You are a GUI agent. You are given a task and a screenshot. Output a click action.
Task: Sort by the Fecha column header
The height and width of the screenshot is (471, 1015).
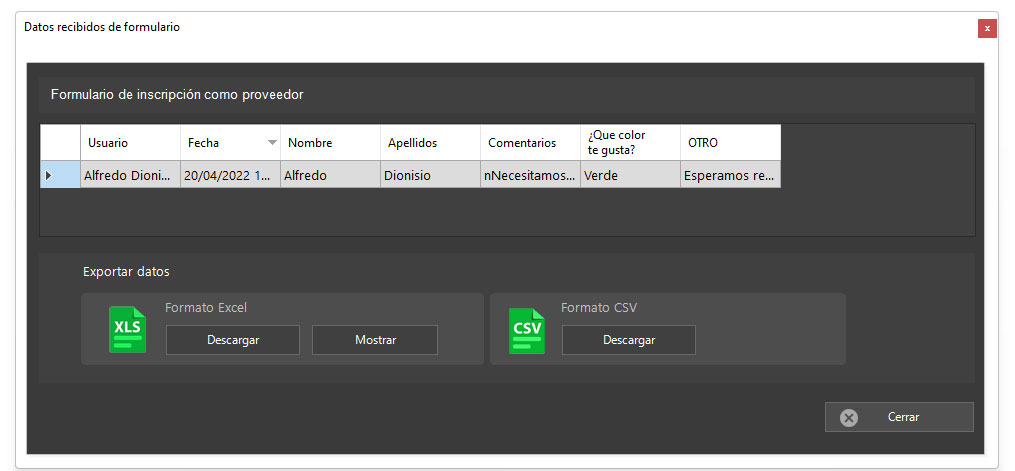[x=230, y=143]
